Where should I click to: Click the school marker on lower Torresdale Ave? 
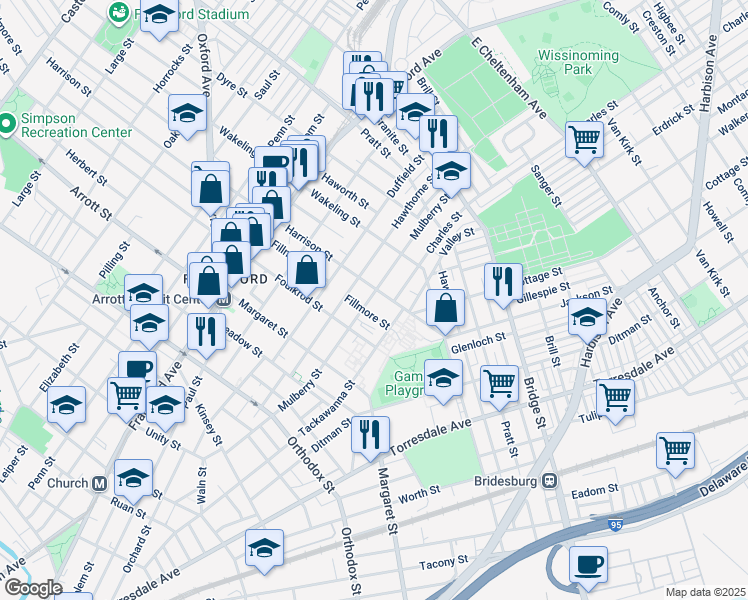pos(265,552)
